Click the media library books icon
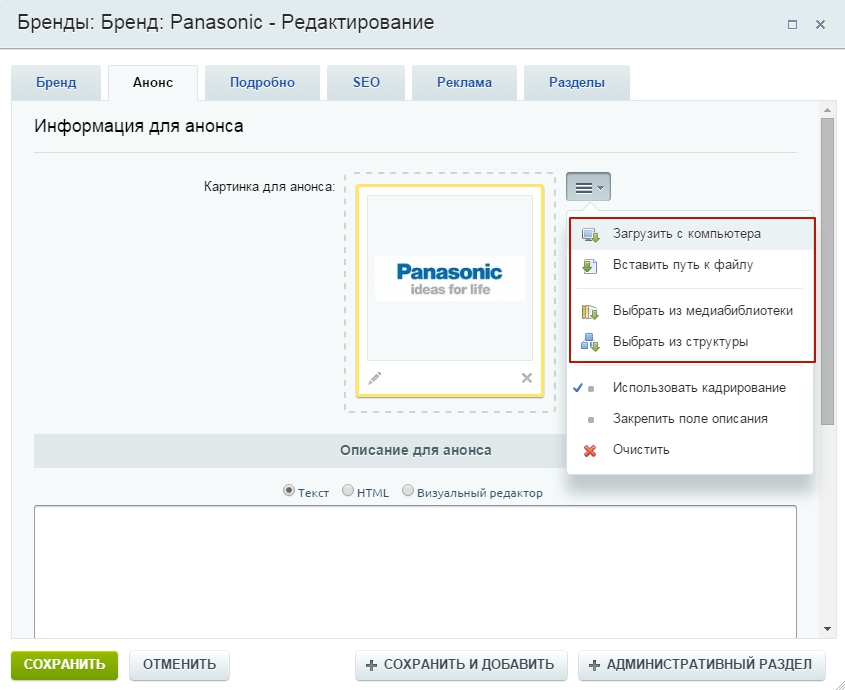The image size is (845, 690). coord(590,312)
